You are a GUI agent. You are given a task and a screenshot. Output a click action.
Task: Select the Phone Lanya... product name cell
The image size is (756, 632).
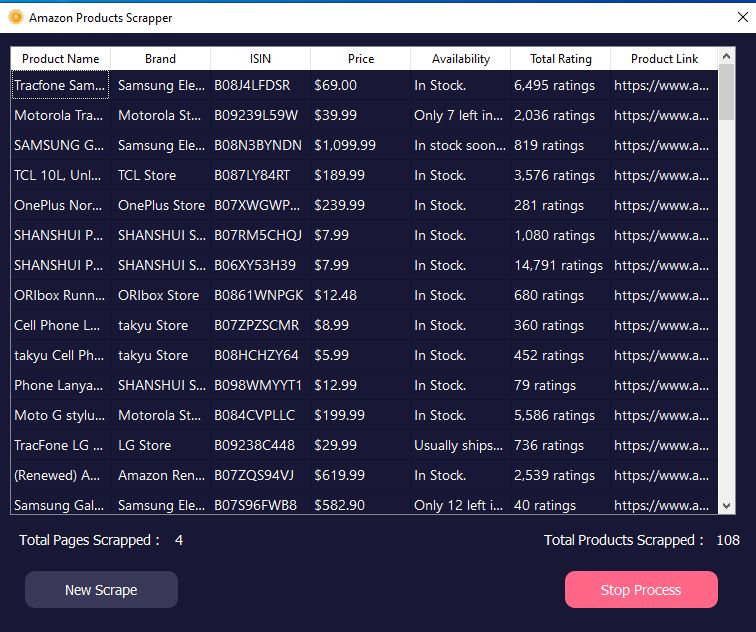click(61, 385)
